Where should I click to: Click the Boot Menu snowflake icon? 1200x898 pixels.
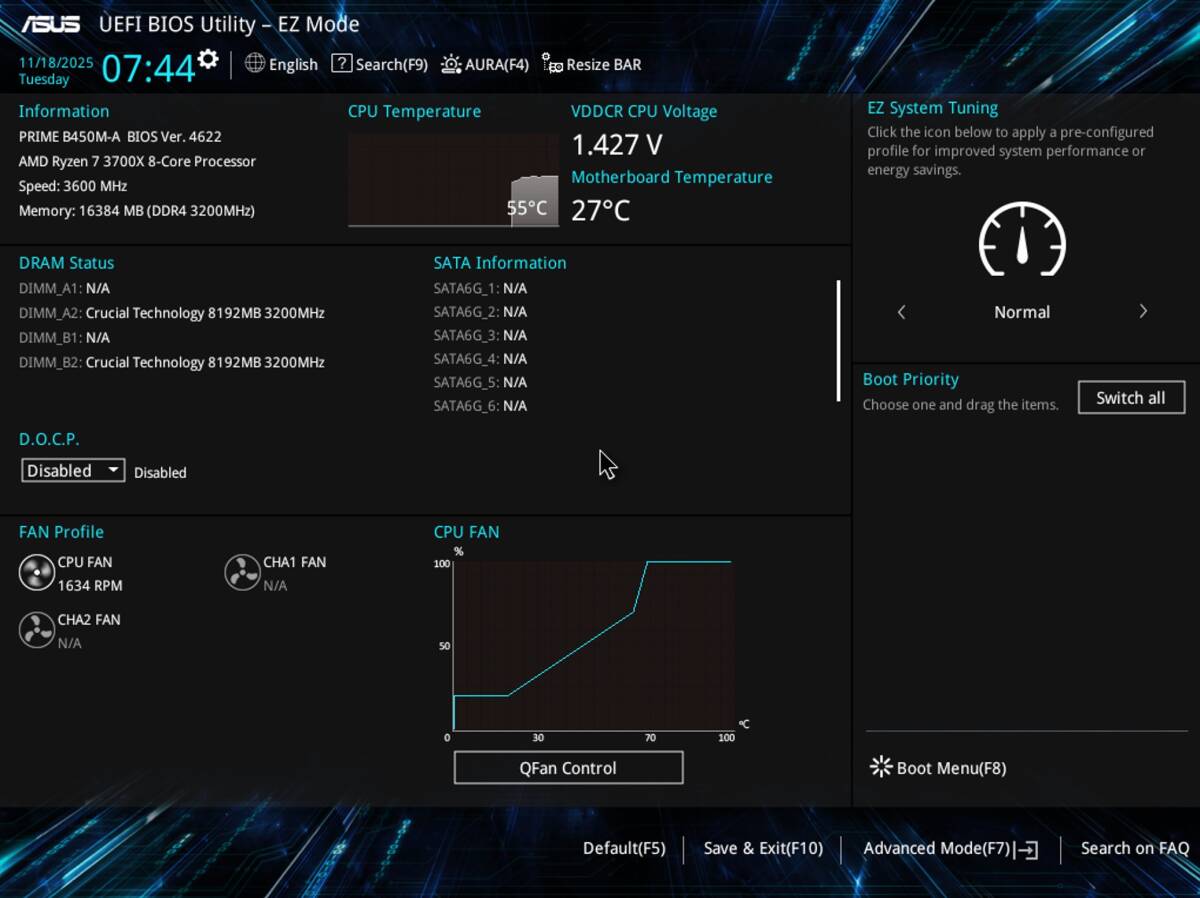(881, 767)
